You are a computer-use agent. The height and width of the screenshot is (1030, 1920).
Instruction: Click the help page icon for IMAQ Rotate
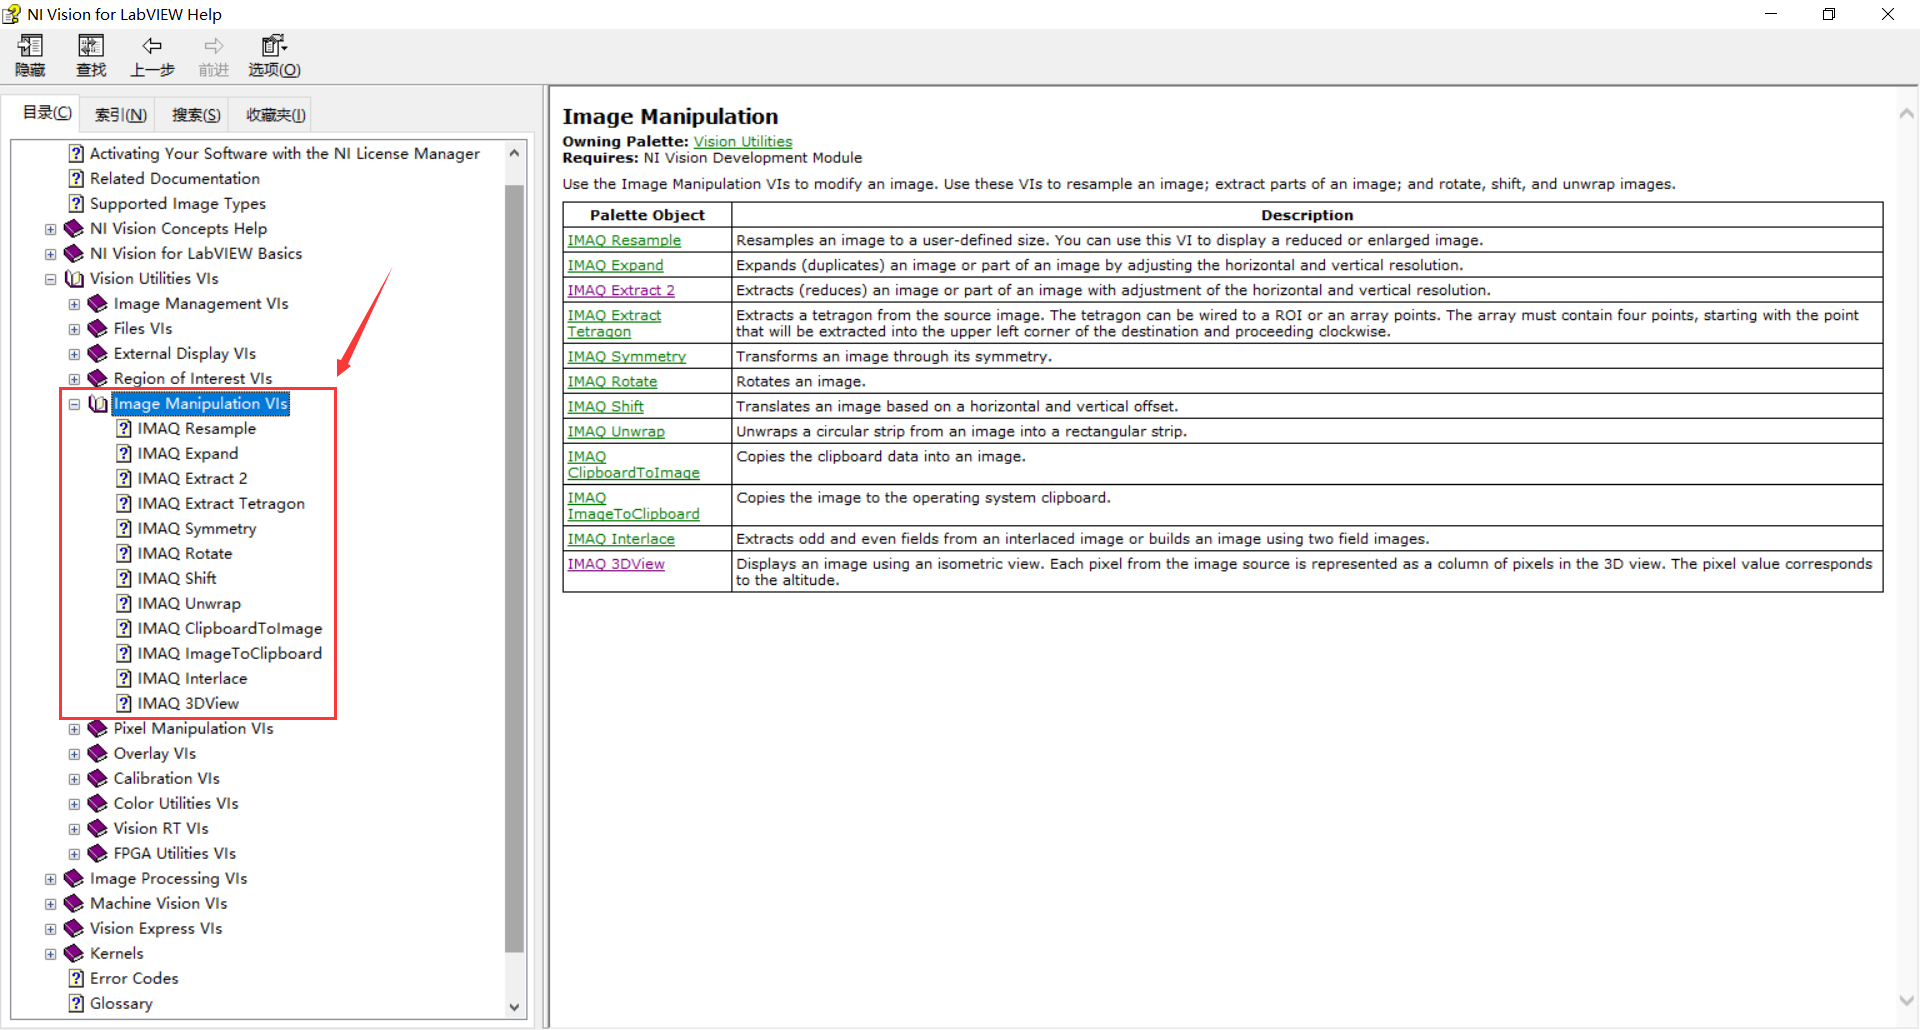coord(124,553)
